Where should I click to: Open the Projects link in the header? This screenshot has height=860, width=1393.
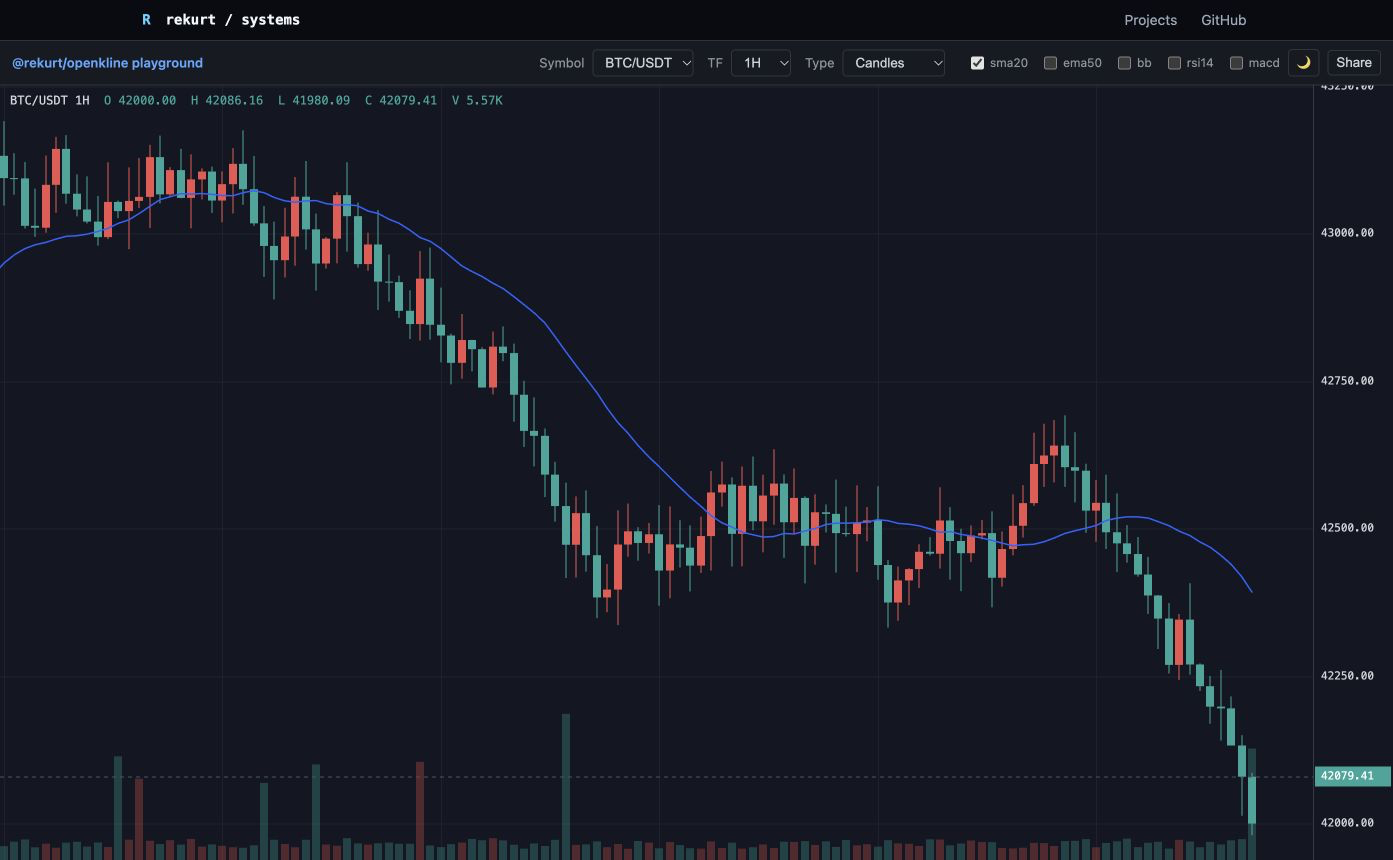(1150, 20)
